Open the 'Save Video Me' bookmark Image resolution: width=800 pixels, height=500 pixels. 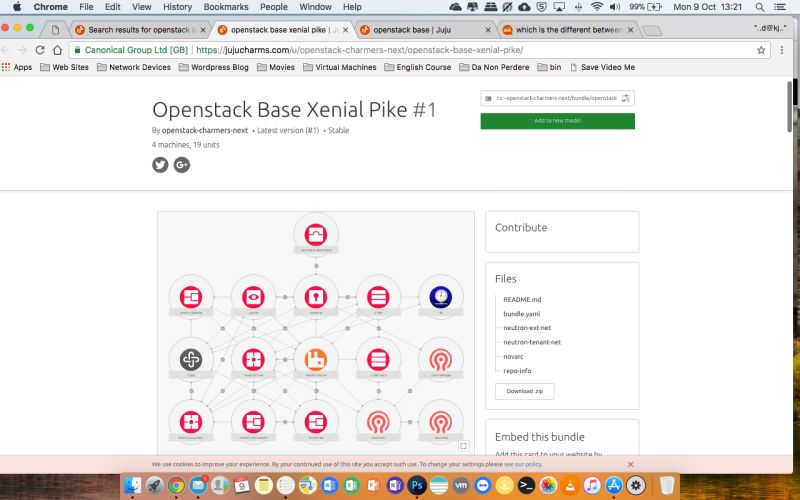[603, 67]
